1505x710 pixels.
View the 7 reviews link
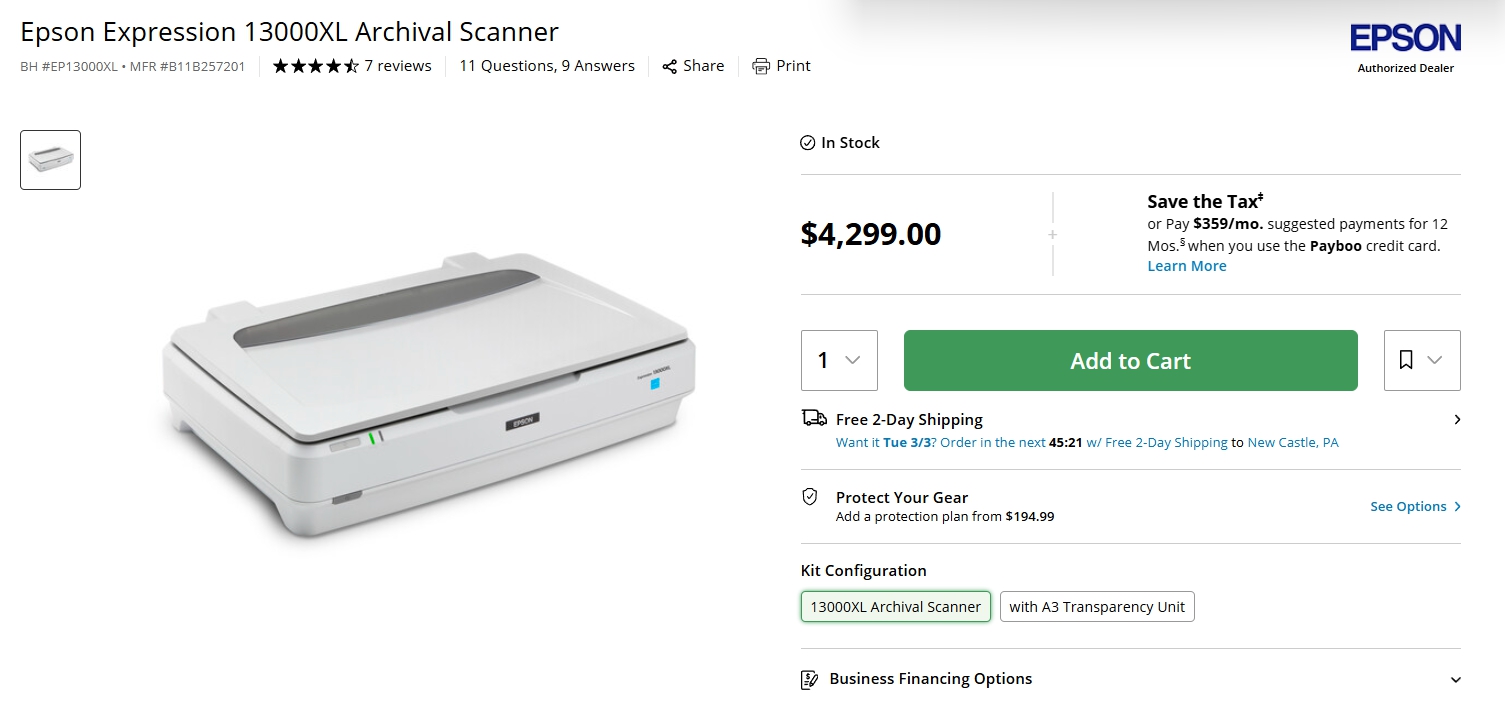pyautogui.click(x=398, y=66)
